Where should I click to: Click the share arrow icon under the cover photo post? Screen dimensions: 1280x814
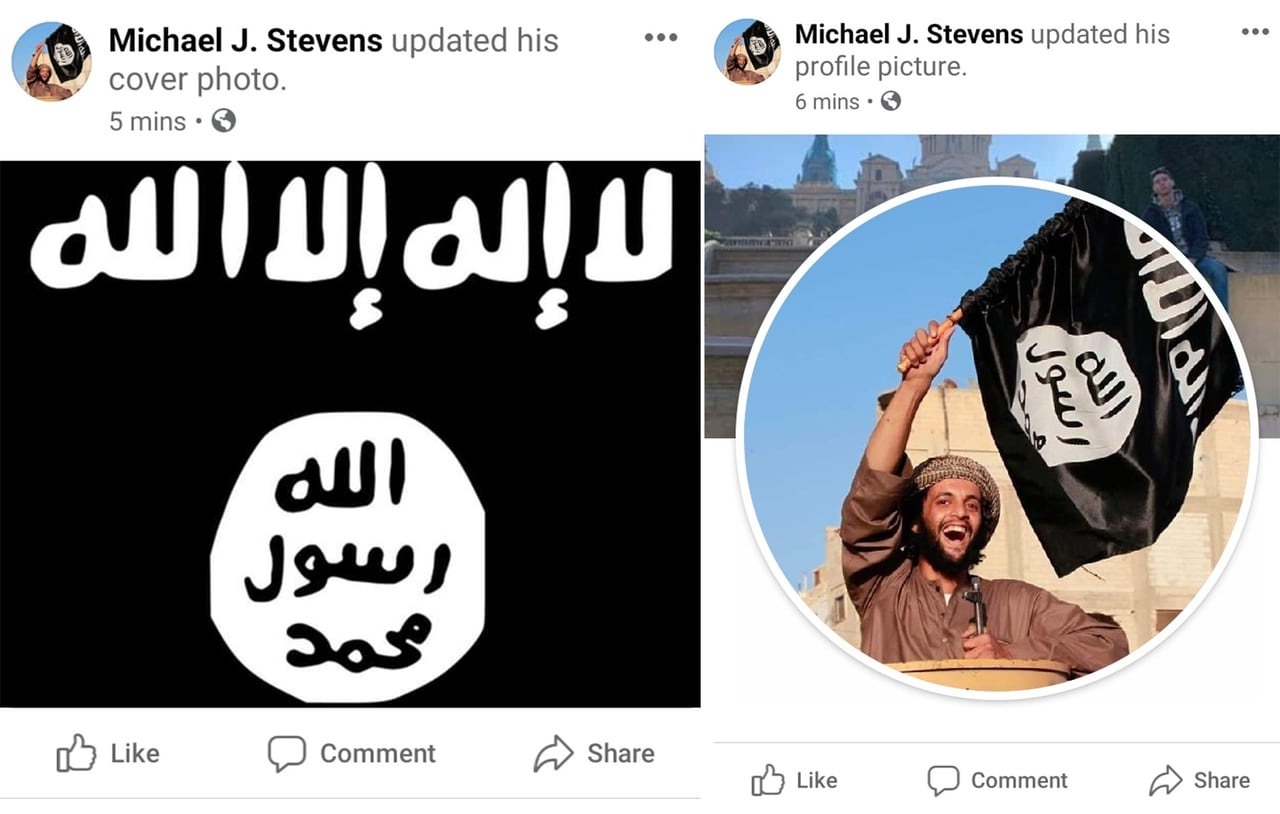coord(553,754)
